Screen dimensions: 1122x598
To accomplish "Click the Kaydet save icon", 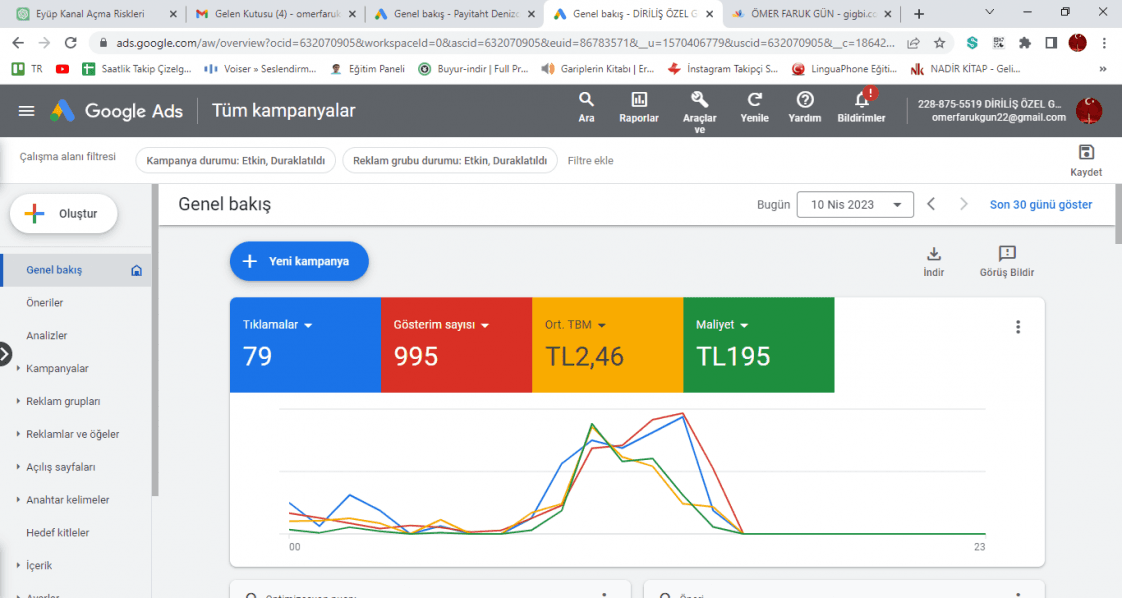I will pyautogui.click(x=1086, y=160).
